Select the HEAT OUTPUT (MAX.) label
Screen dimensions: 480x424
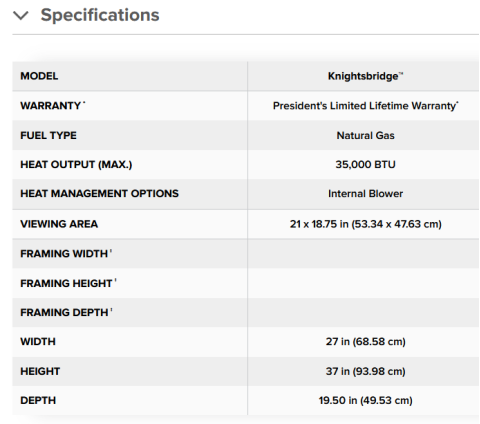[76, 165]
